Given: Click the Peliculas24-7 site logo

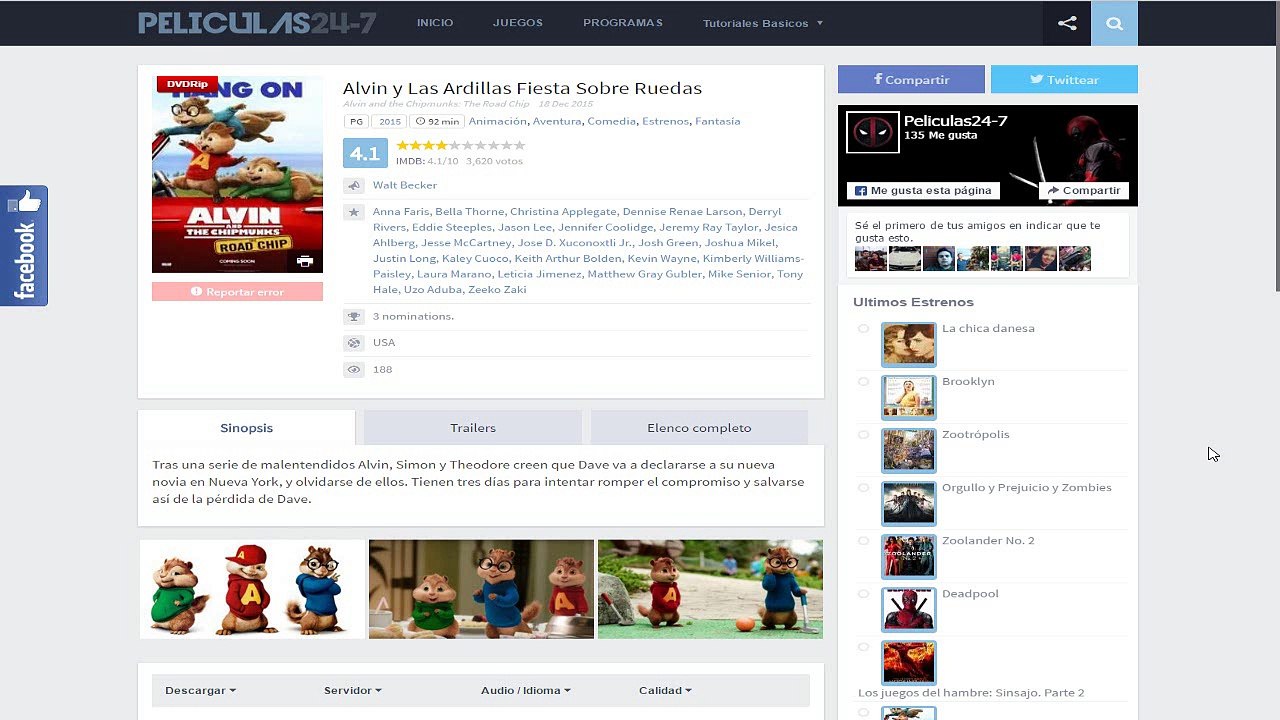Looking at the screenshot, I should 257,23.
